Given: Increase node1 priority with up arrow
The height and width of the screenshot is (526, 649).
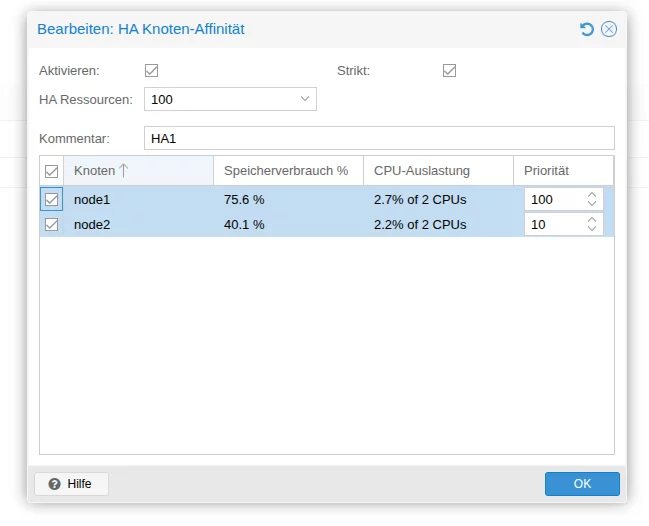Looking at the screenshot, I should [592, 195].
